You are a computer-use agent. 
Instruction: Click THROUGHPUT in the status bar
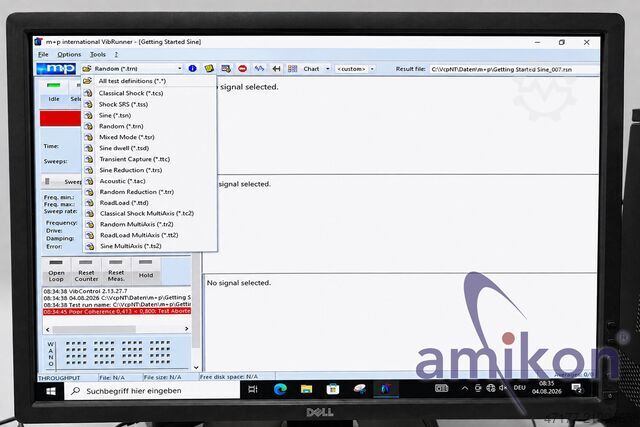[59, 378]
